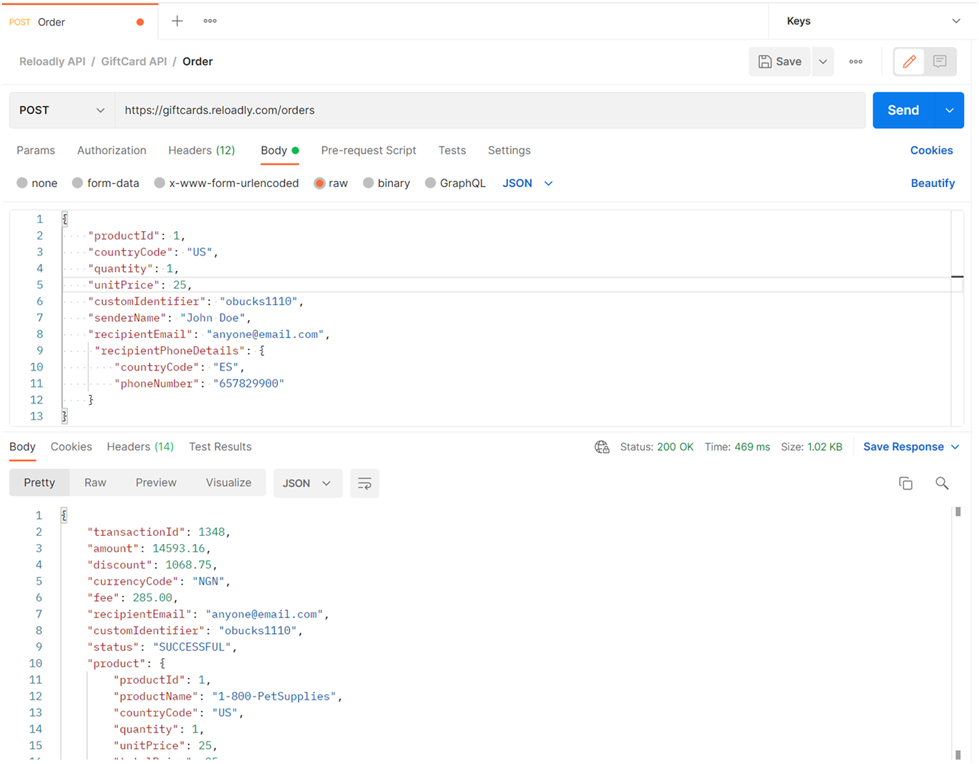Viewport: 979px width, 764px height.
Task: Select the form-data body type
Action: coord(106,184)
